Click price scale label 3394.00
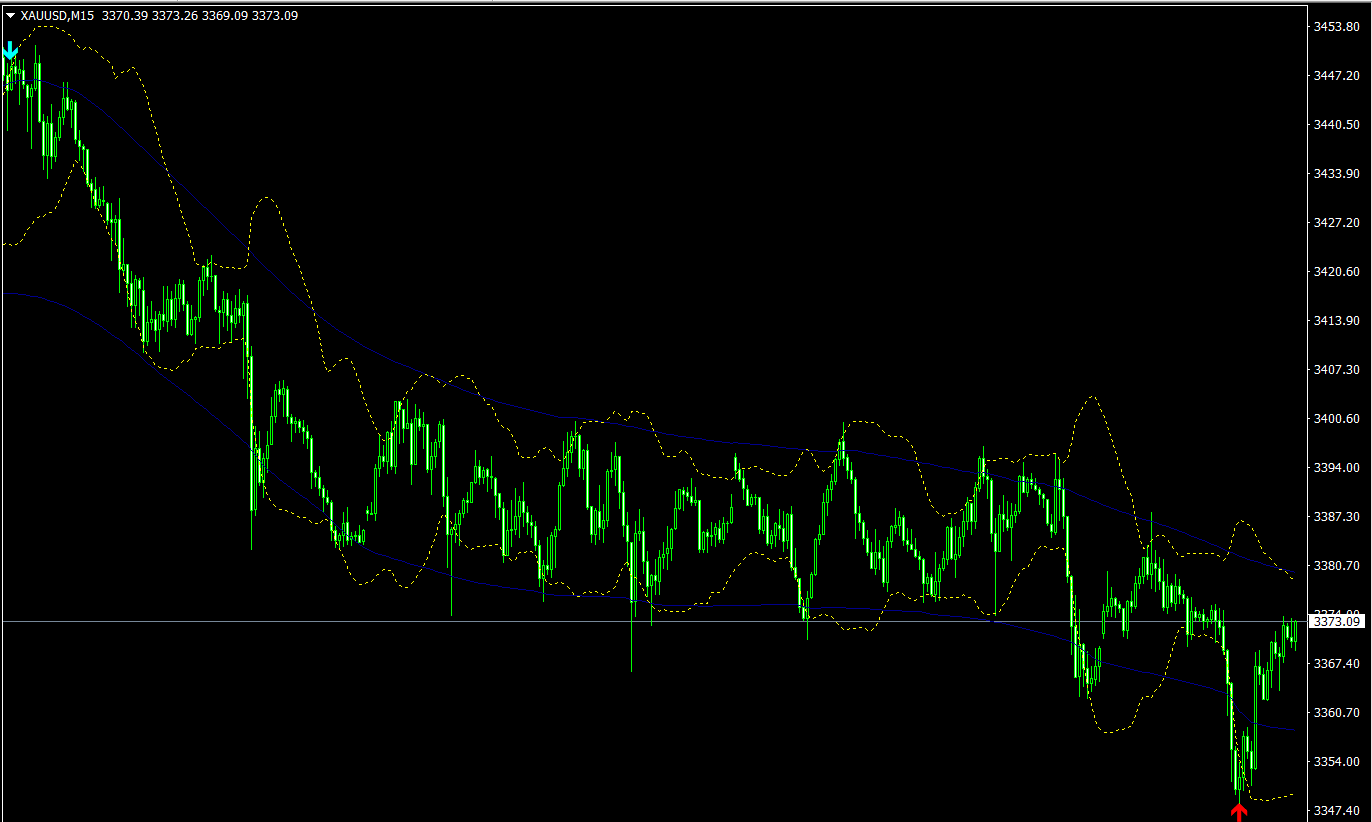1372x822 pixels. (1336, 467)
